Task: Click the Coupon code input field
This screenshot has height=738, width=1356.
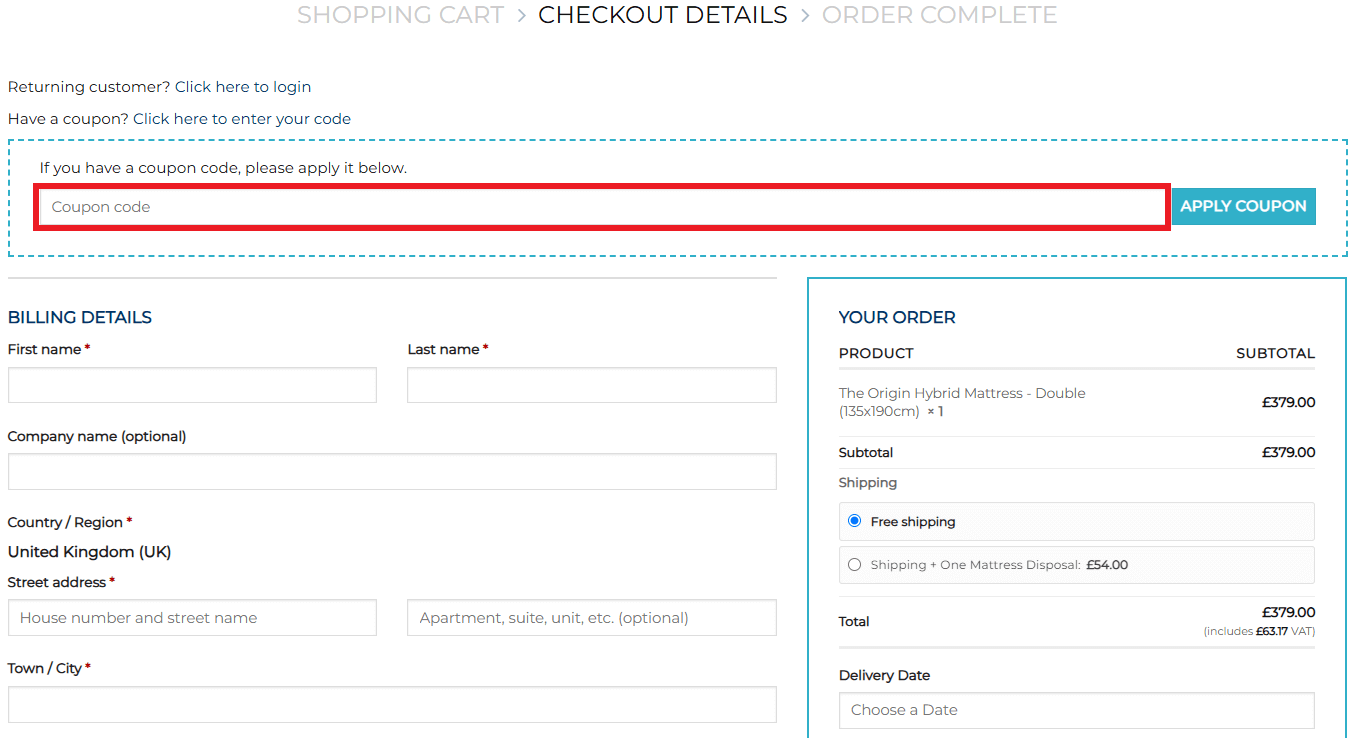Action: pos(602,207)
